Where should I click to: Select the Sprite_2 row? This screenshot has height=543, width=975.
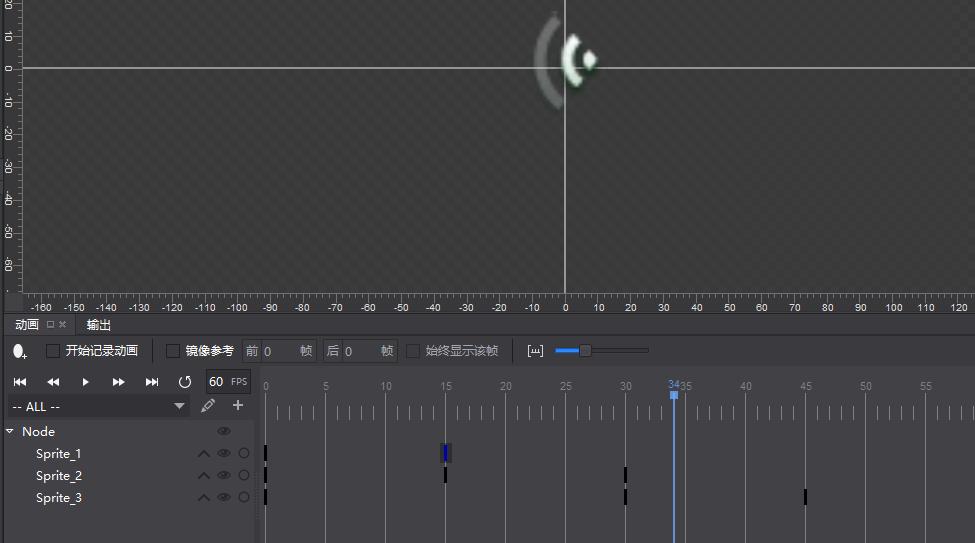point(129,475)
